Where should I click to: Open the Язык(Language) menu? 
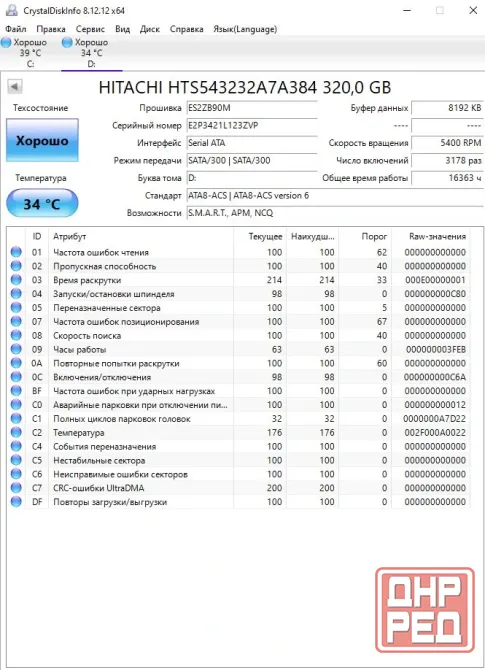point(245,29)
